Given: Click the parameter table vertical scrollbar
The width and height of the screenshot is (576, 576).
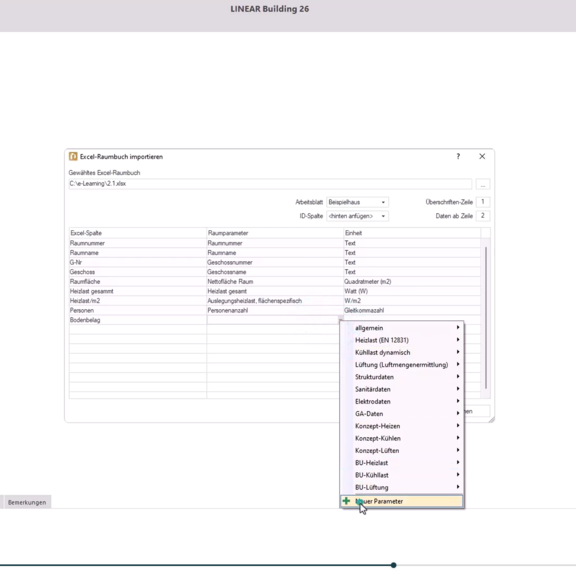Looking at the screenshot, I should point(486,318).
